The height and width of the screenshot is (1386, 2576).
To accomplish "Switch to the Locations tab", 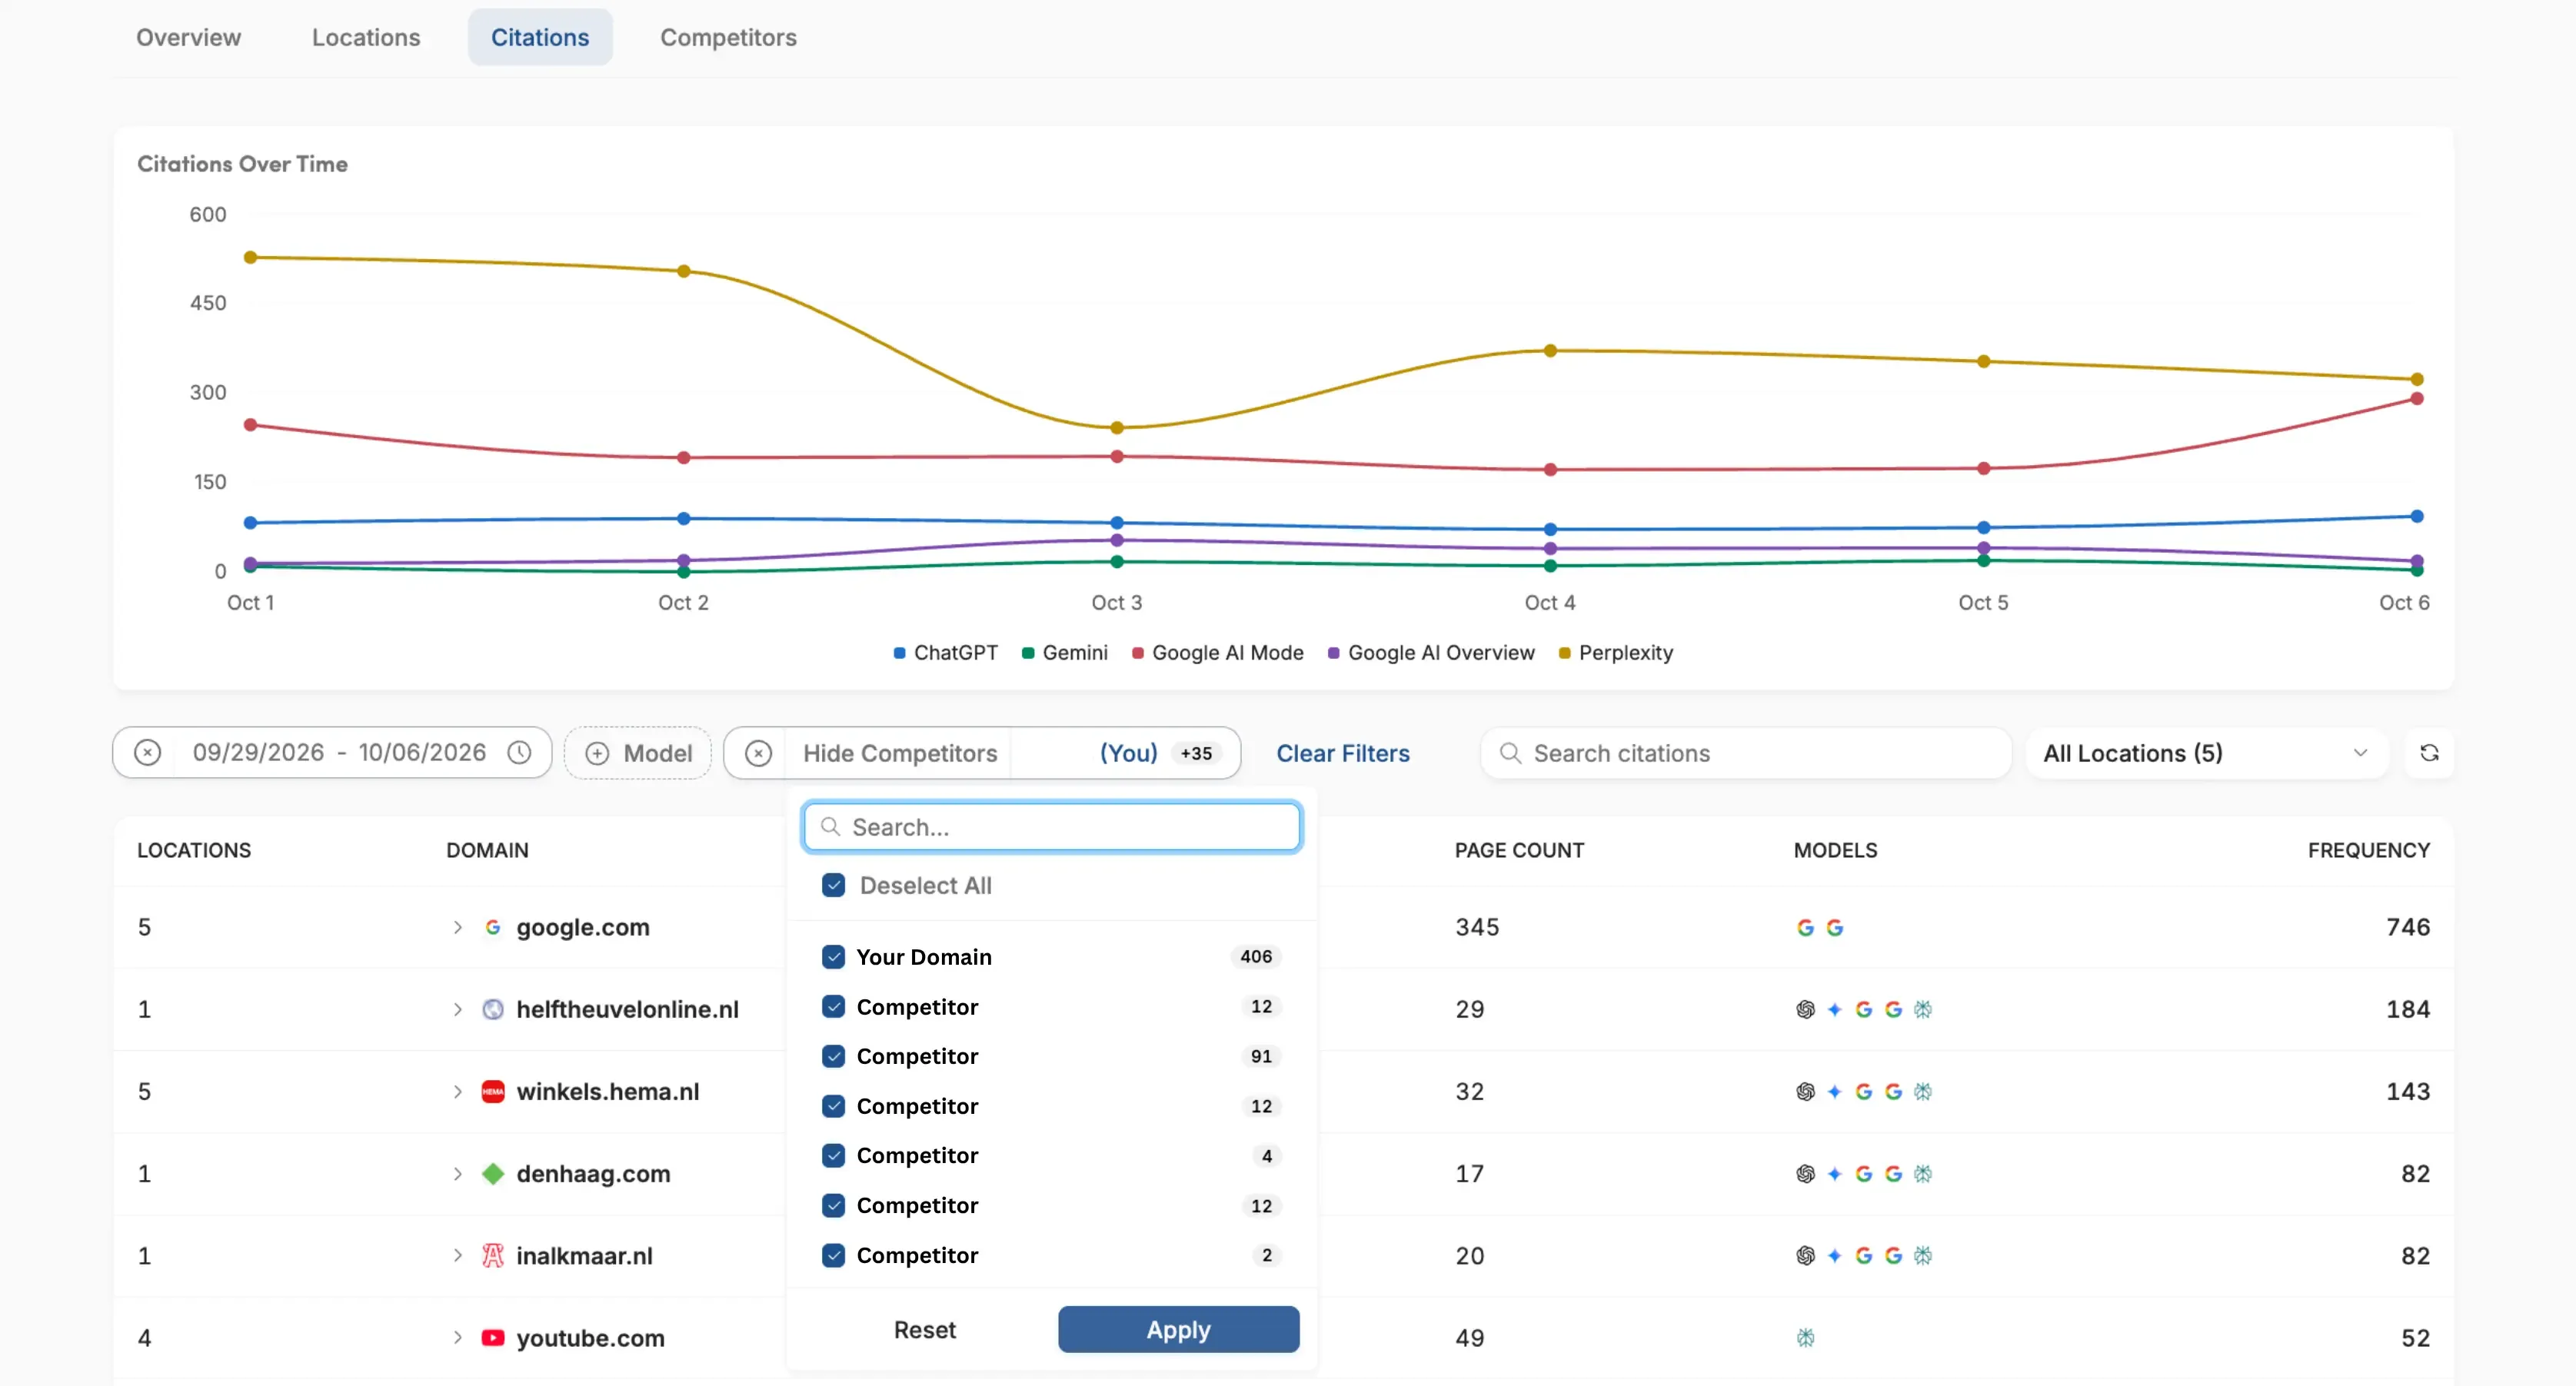I will [x=366, y=38].
